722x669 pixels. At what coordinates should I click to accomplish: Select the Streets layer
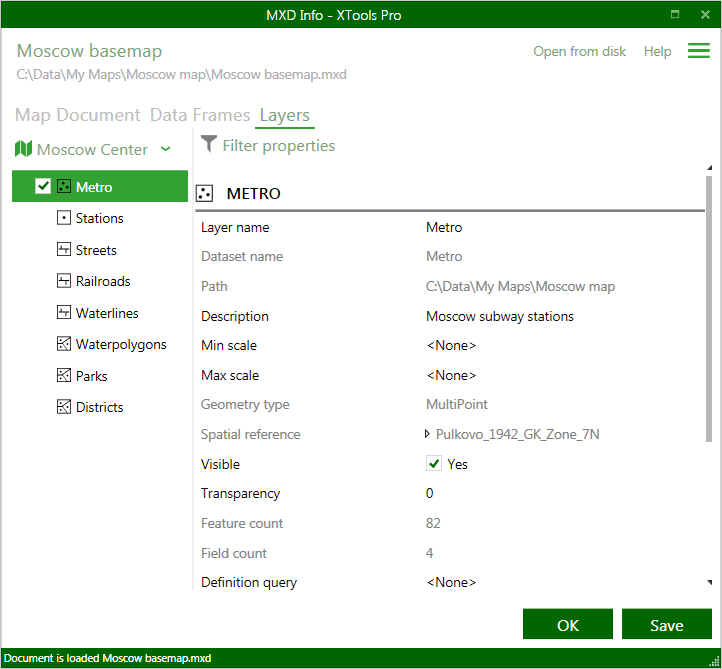pos(96,250)
